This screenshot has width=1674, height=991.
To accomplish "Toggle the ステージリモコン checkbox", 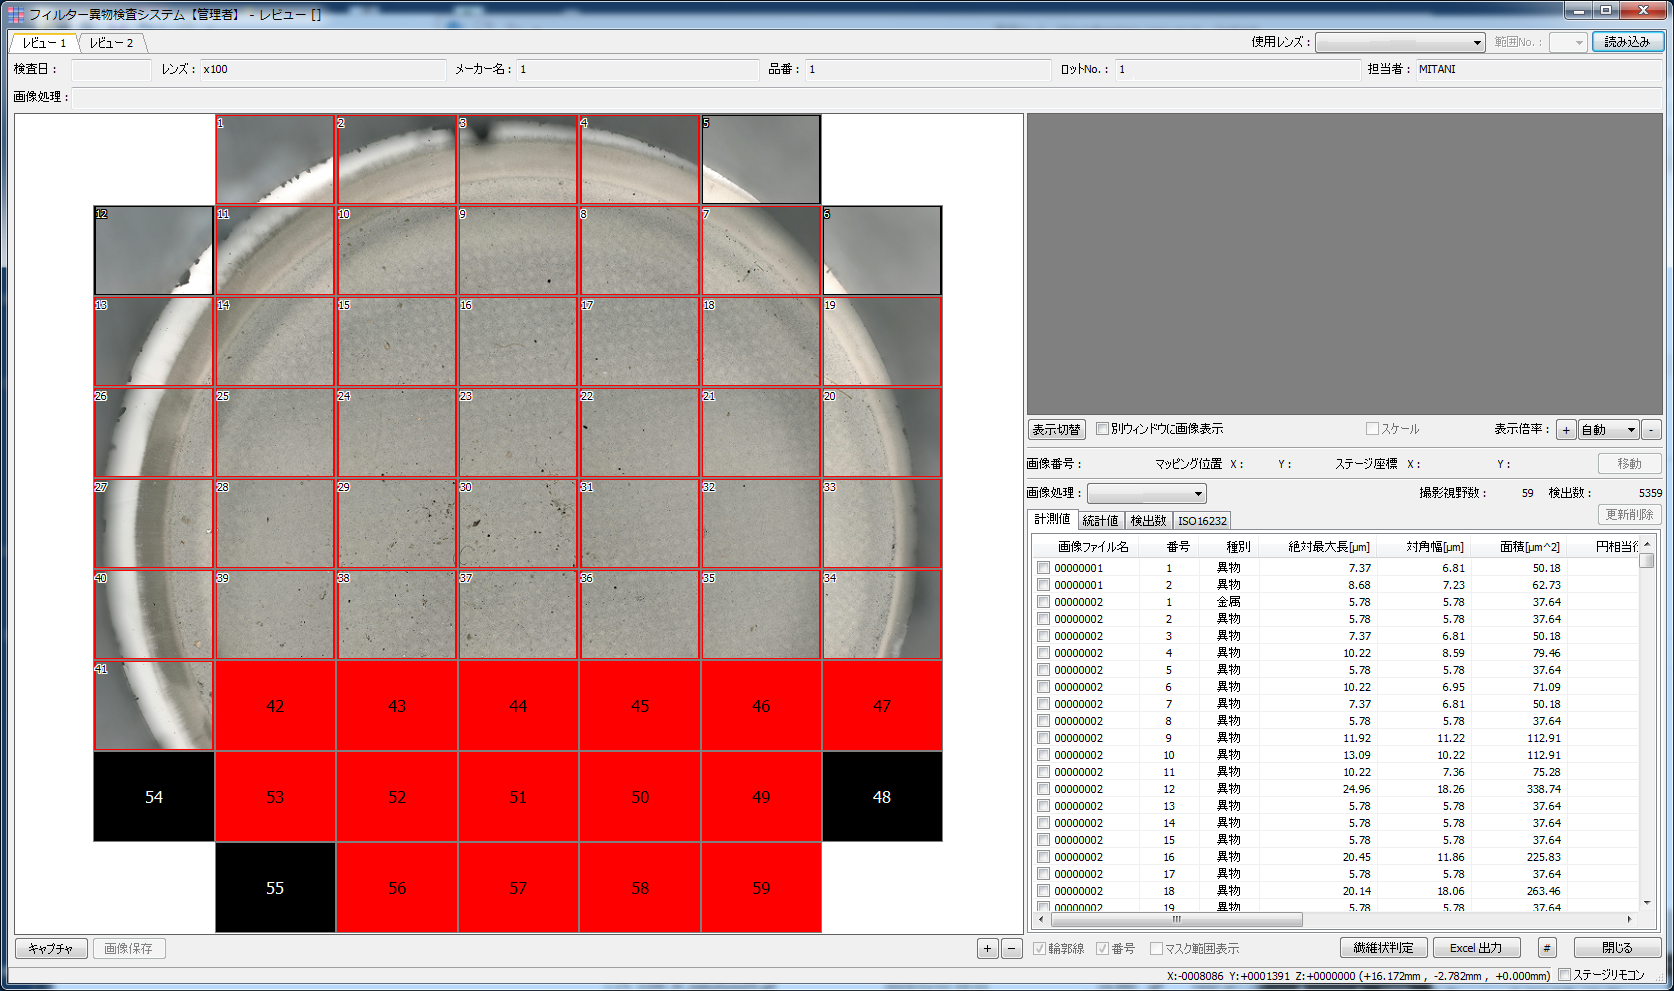I will click(1565, 975).
